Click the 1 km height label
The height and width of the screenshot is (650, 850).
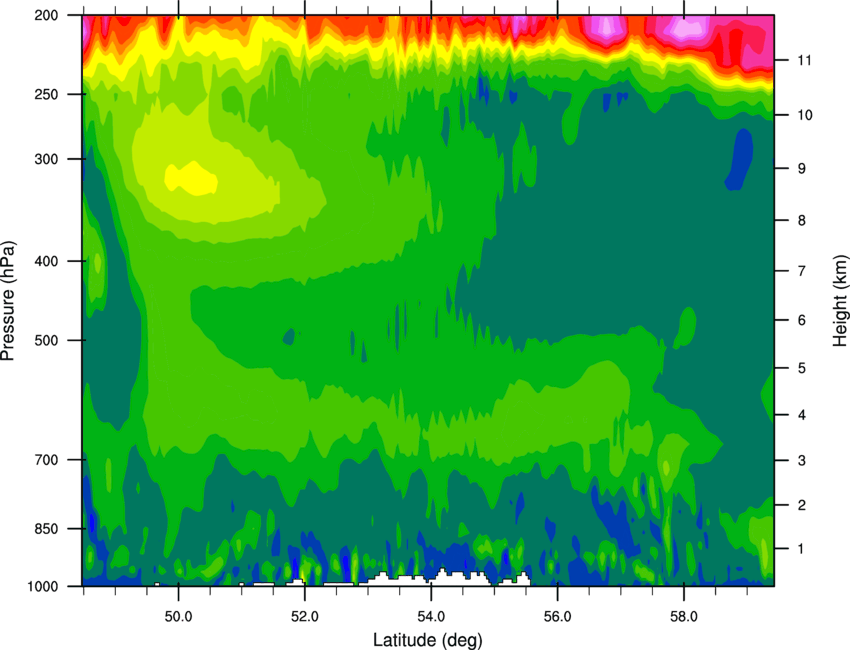801,549
